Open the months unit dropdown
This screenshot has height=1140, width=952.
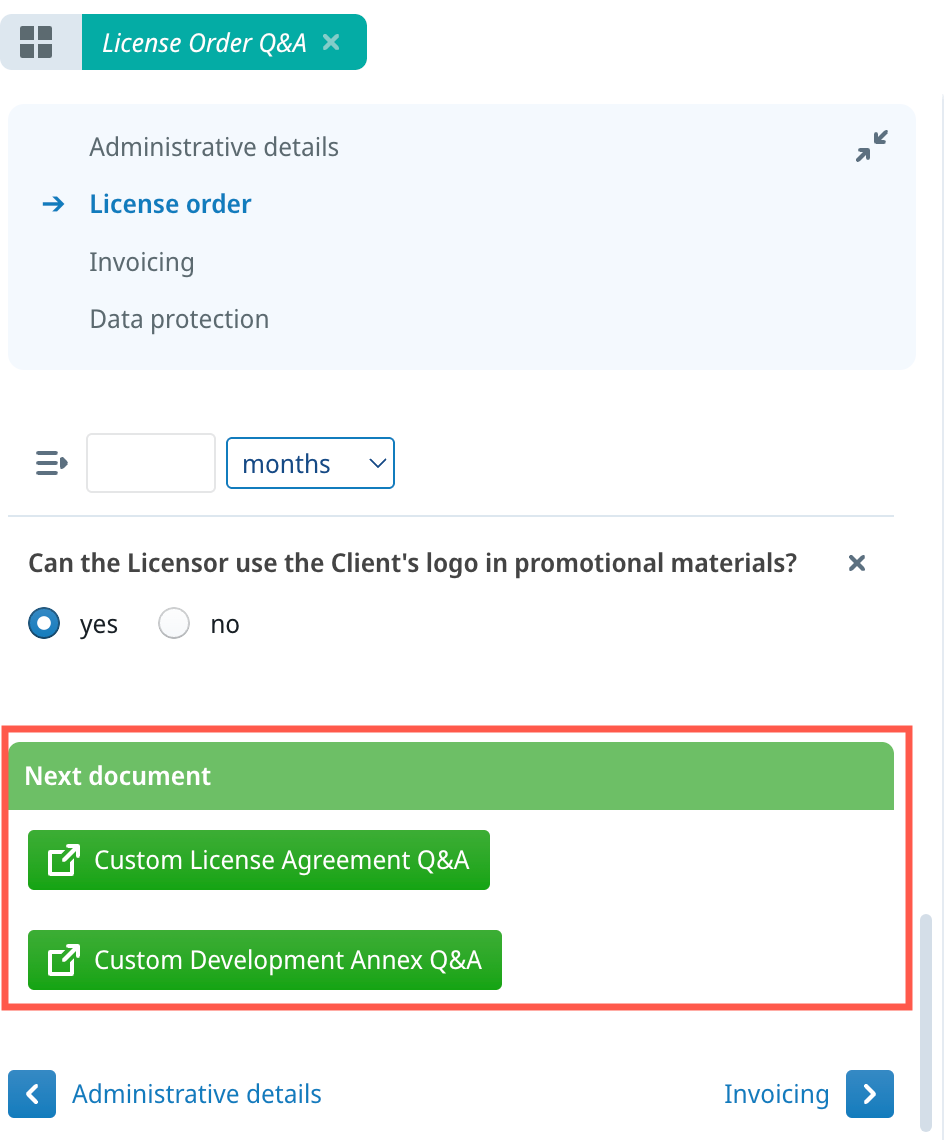click(x=310, y=463)
